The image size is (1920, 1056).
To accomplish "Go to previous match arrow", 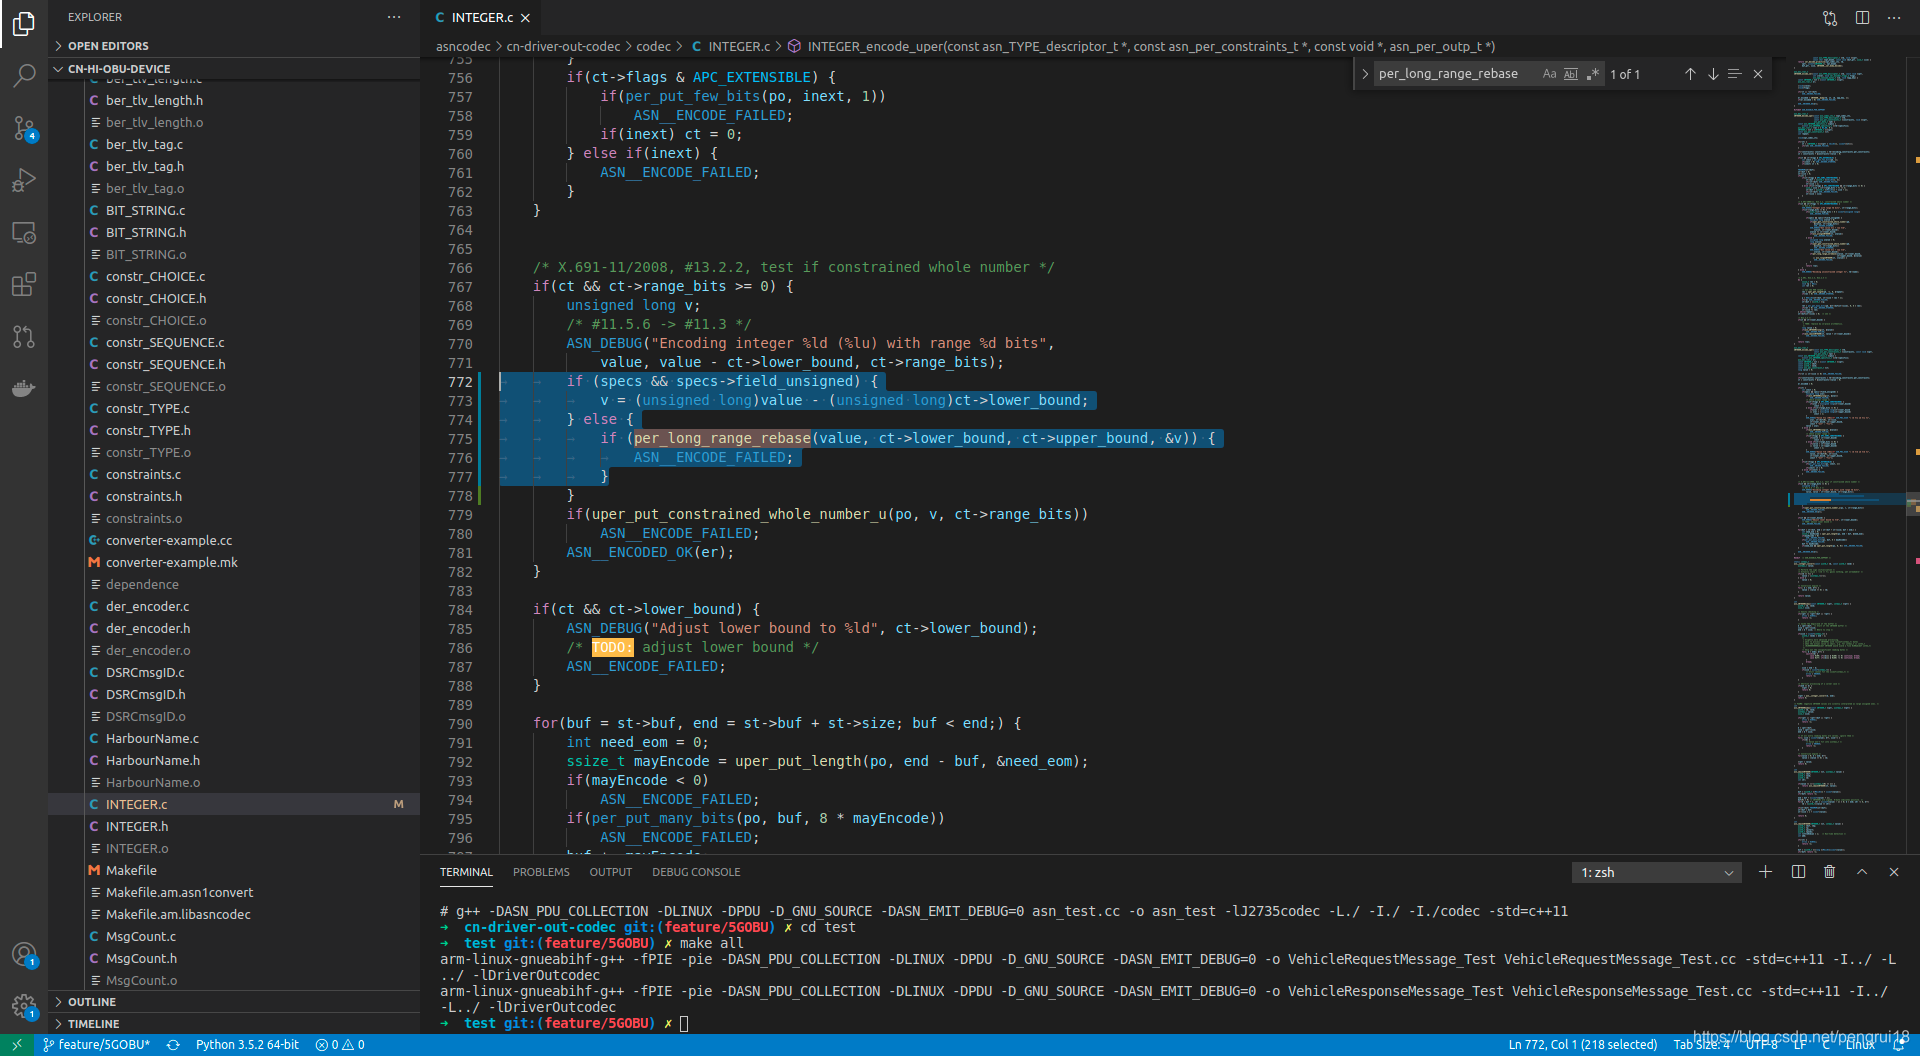I will click(1690, 74).
